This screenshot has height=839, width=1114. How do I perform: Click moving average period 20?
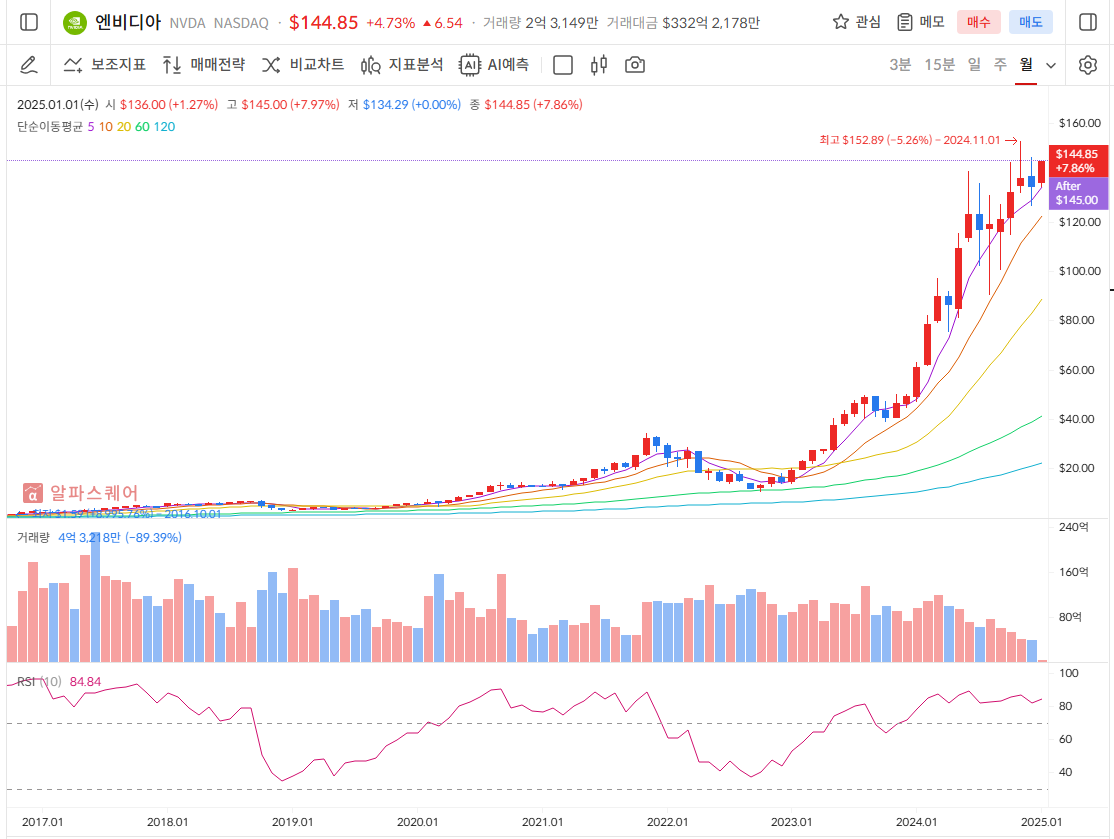point(124,126)
